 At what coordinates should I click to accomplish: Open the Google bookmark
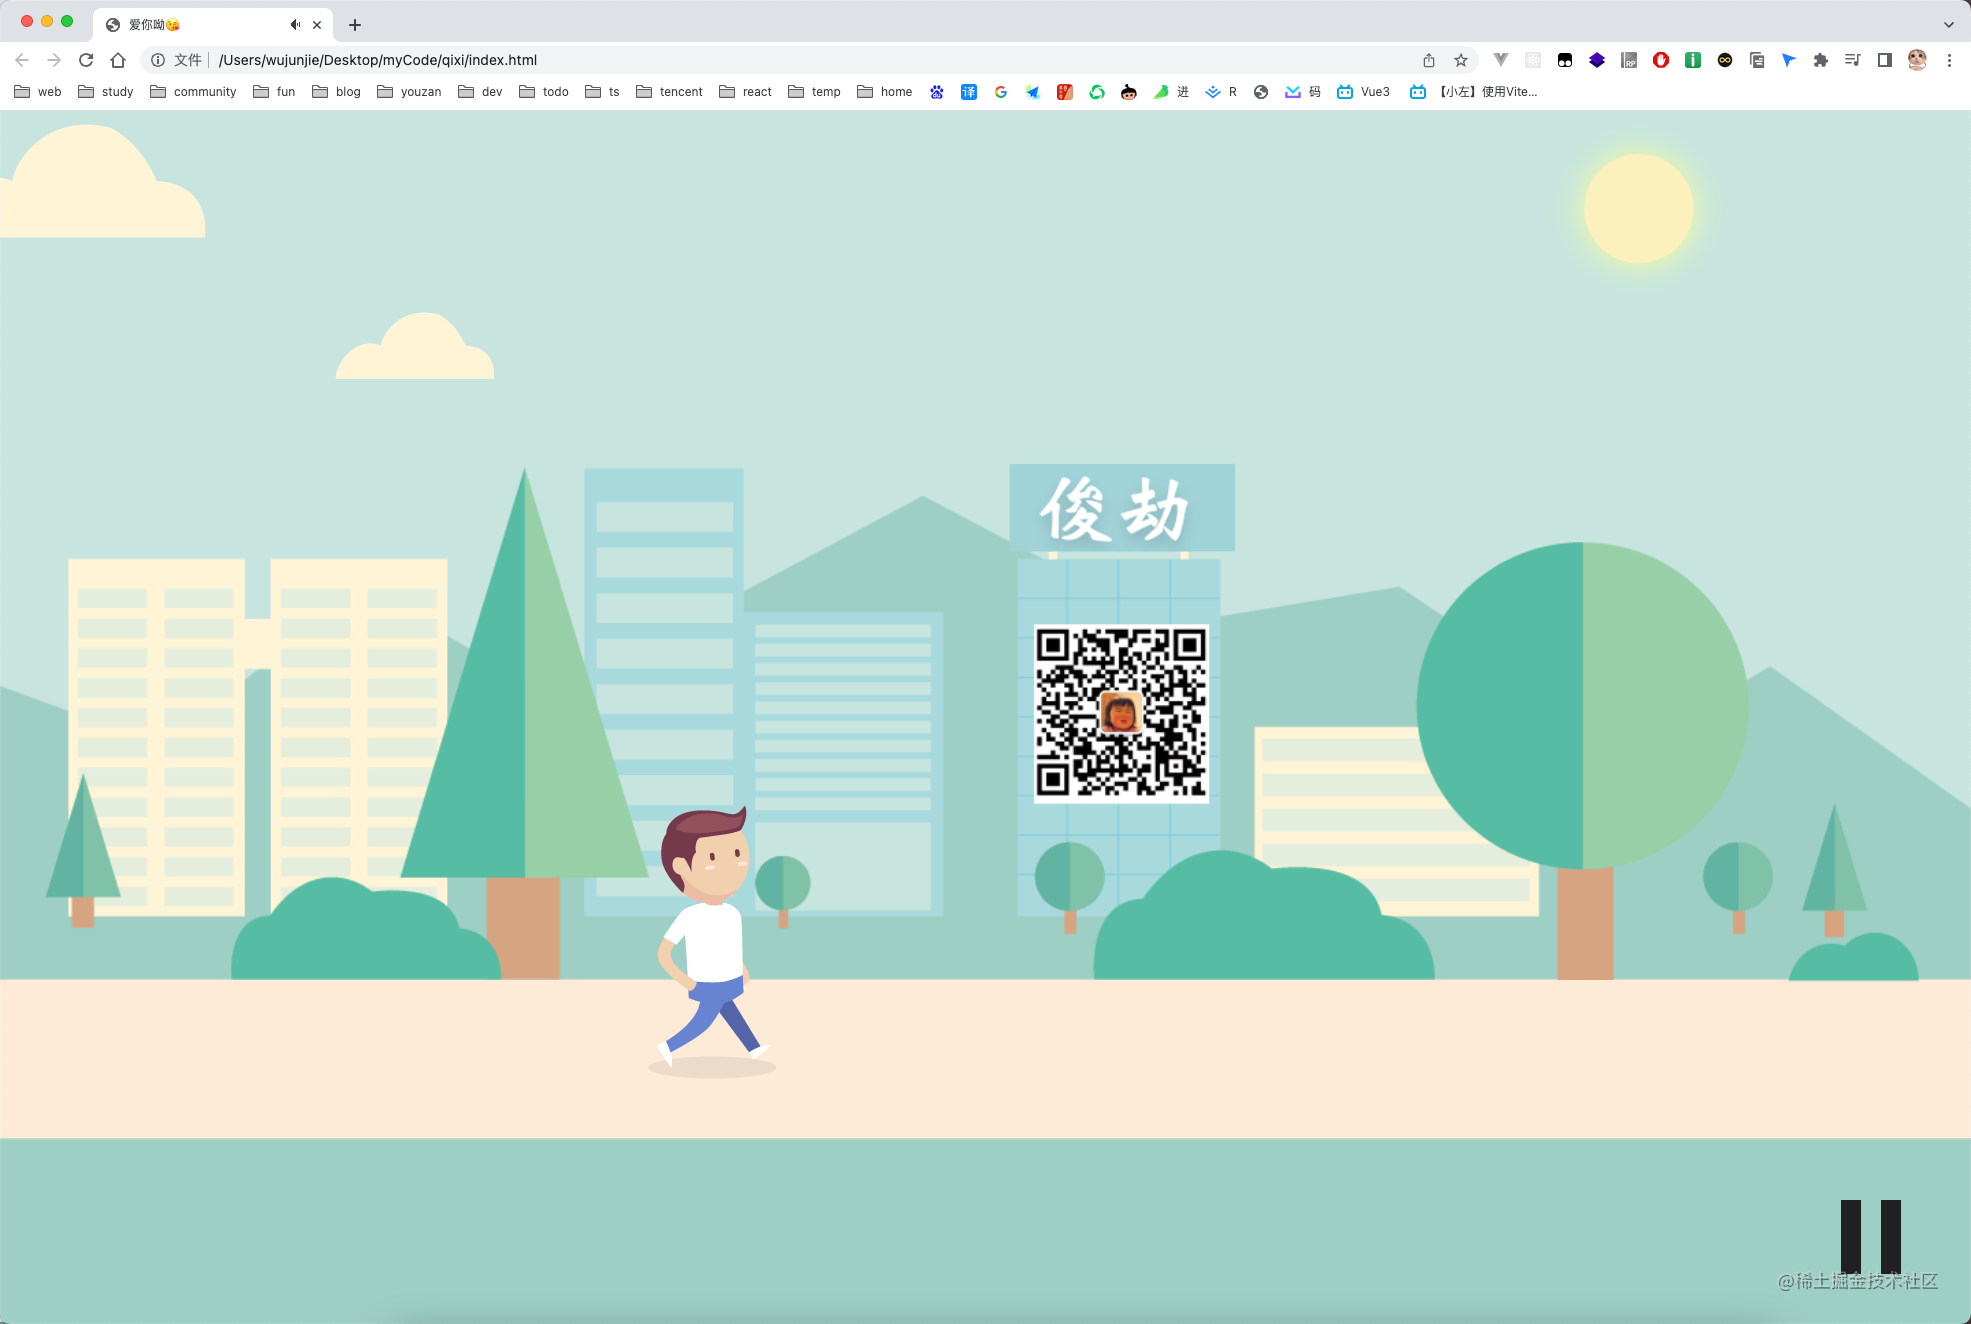[x=1001, y=92]
